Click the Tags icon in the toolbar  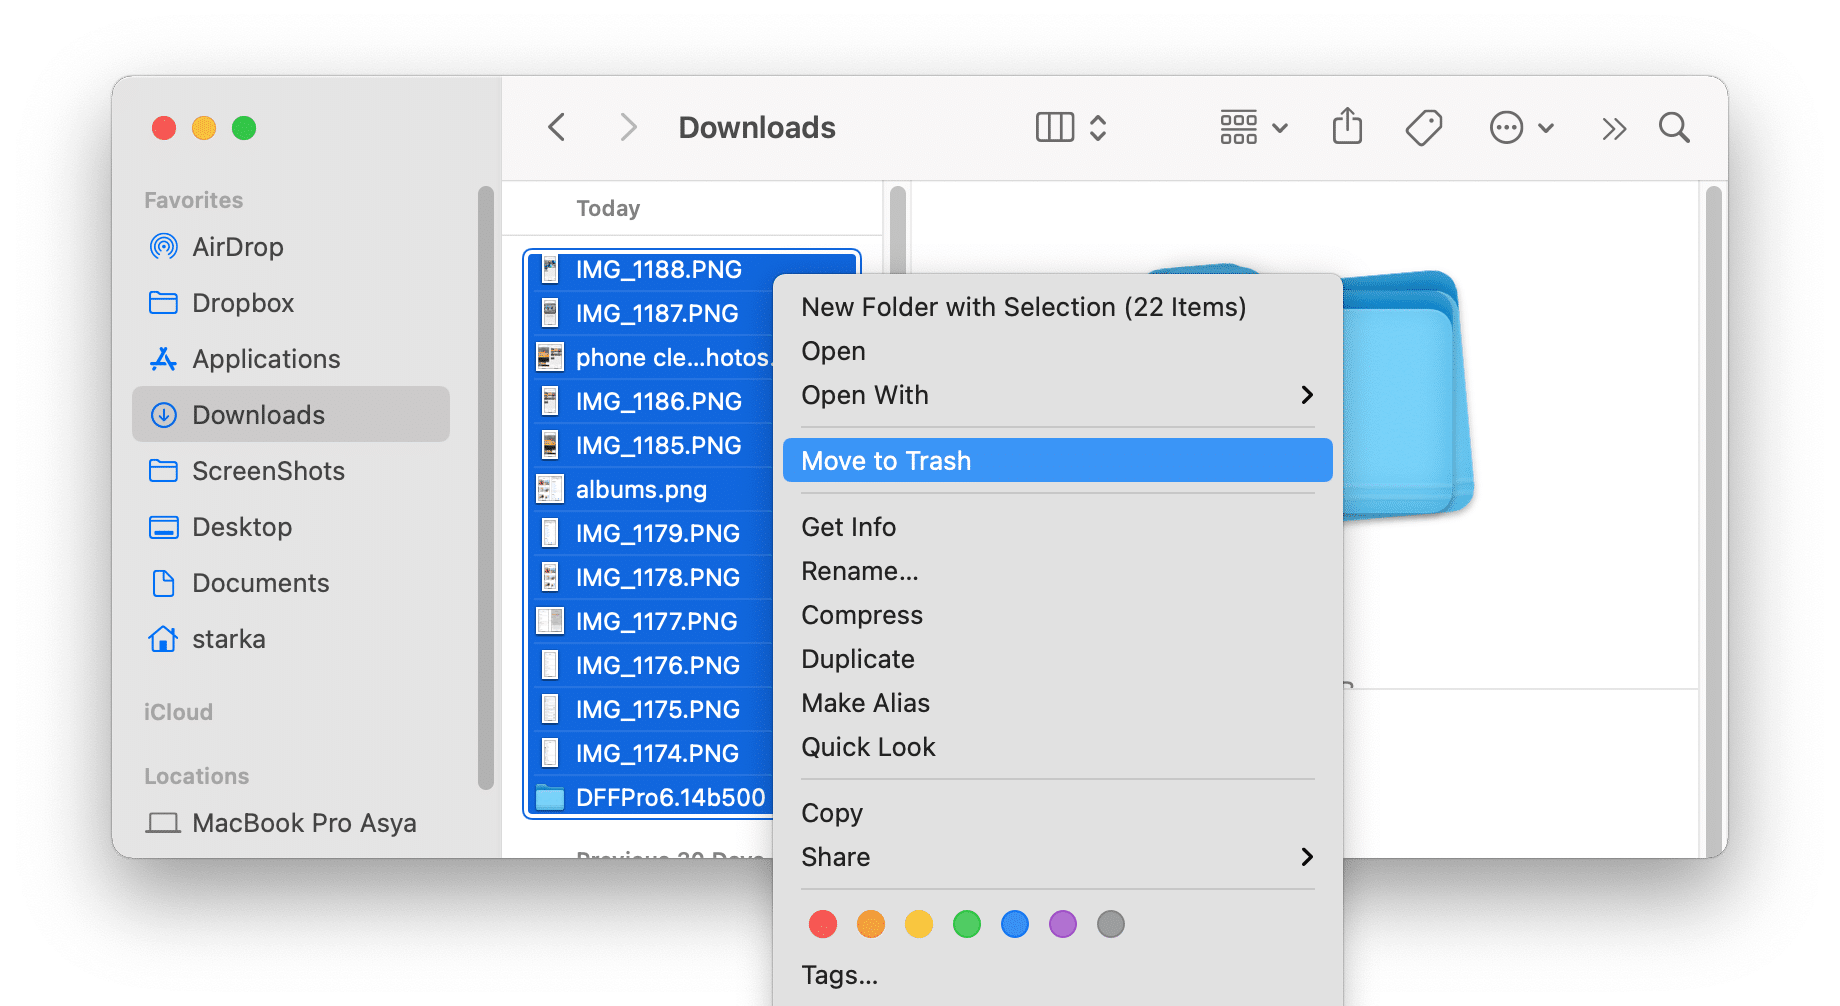1423,127
